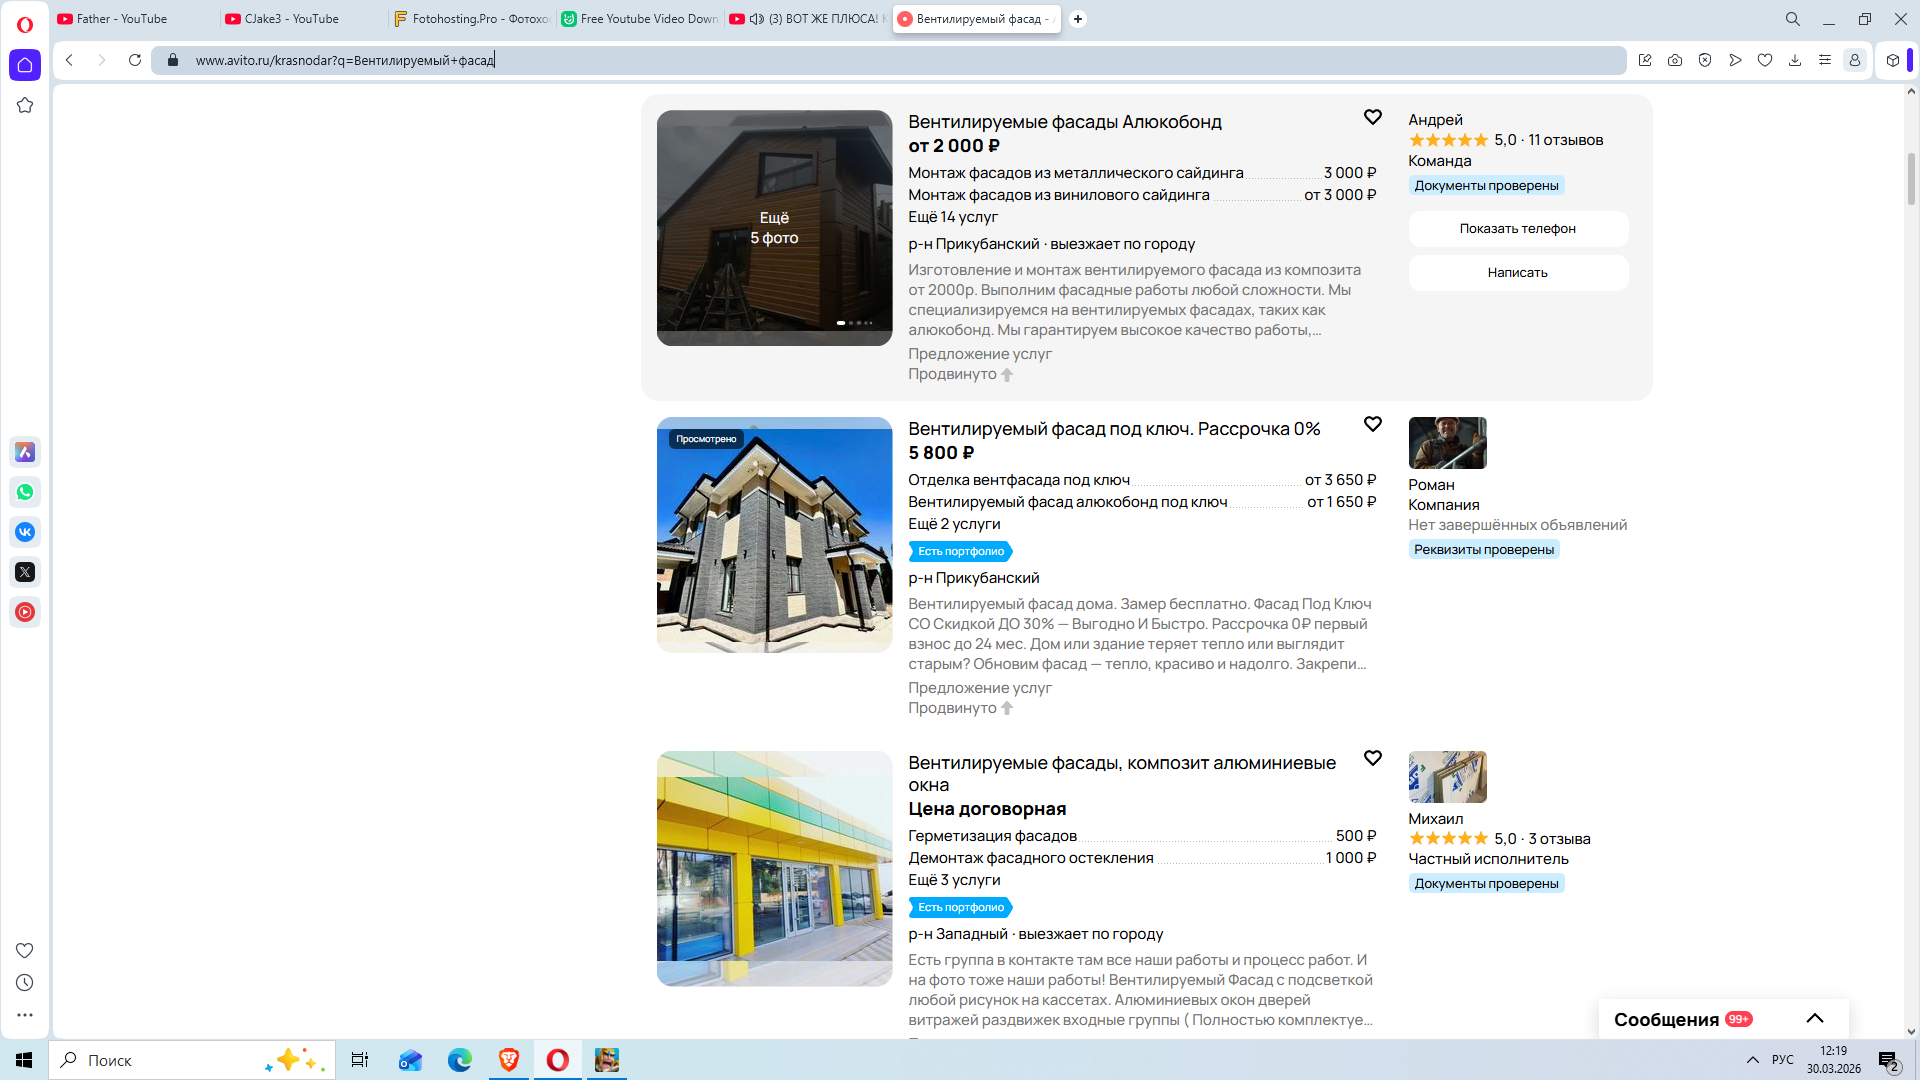Favorite the композит алюминиевые окна listing
The width and height of the screenshot is (1920, 1080).
[1373, 759]
